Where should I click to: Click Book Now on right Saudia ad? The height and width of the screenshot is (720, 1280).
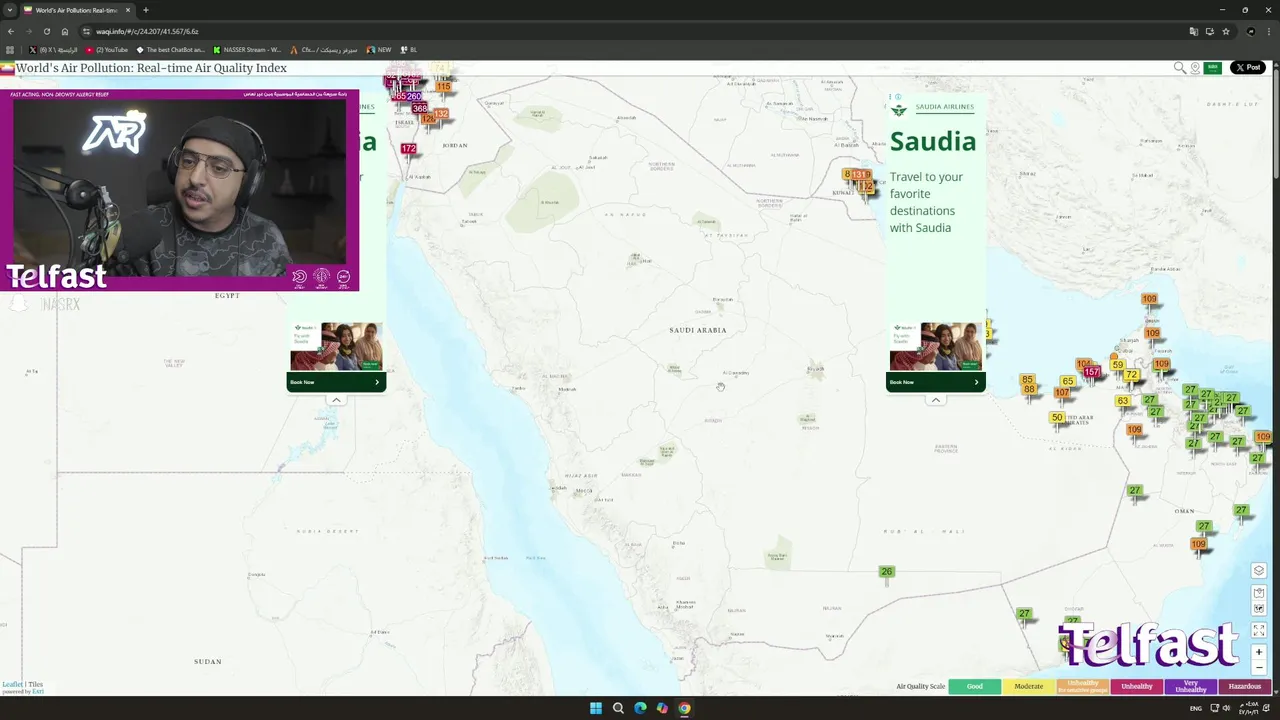pyautogui.click(x=935, y=382)
